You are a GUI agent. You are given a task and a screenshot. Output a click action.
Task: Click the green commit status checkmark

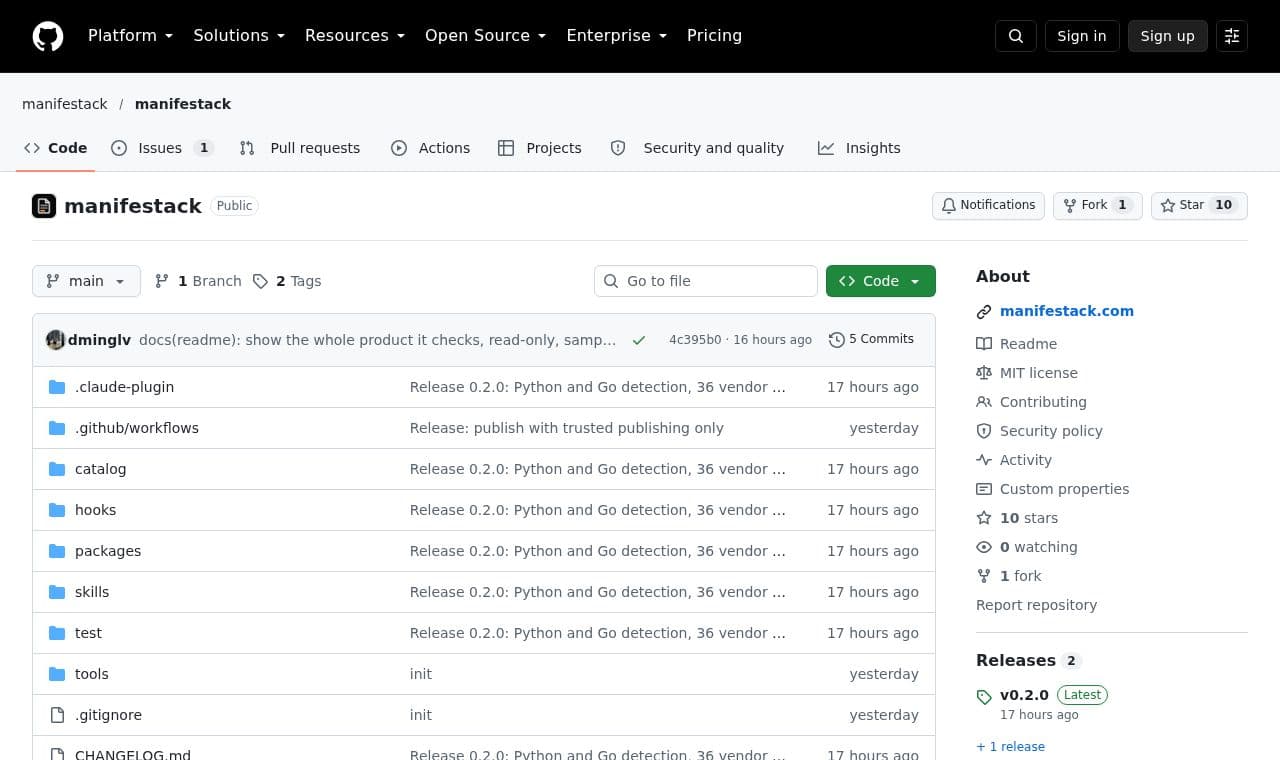click(x=639, y=340)
